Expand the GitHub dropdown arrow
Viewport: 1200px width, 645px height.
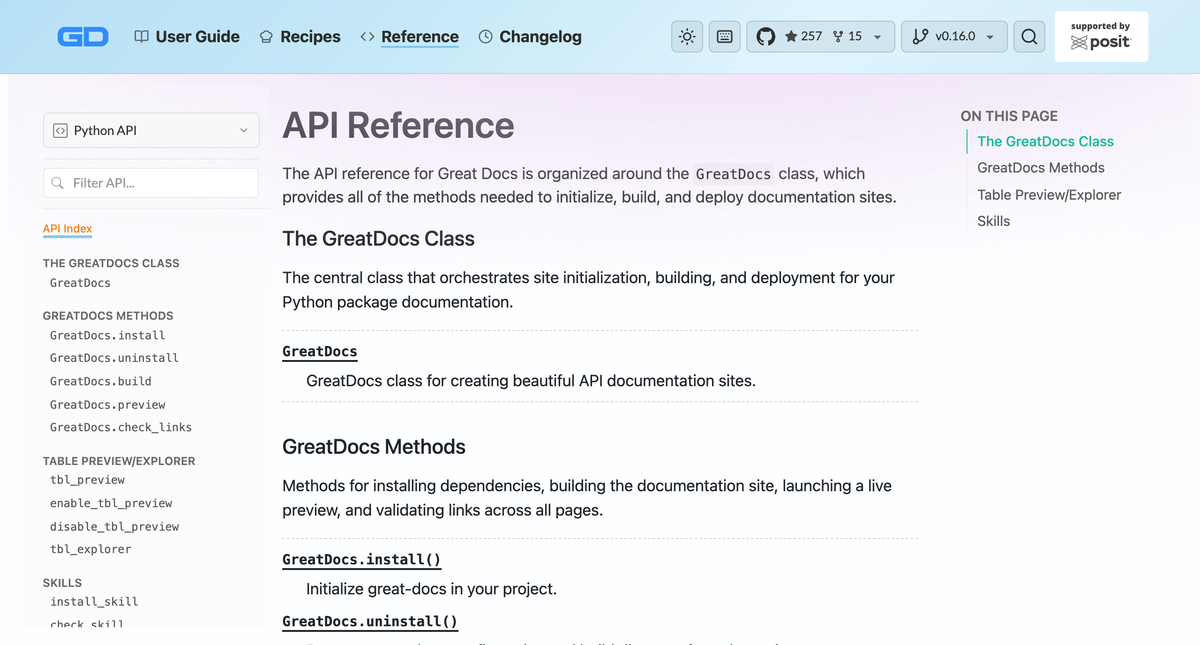877,38
